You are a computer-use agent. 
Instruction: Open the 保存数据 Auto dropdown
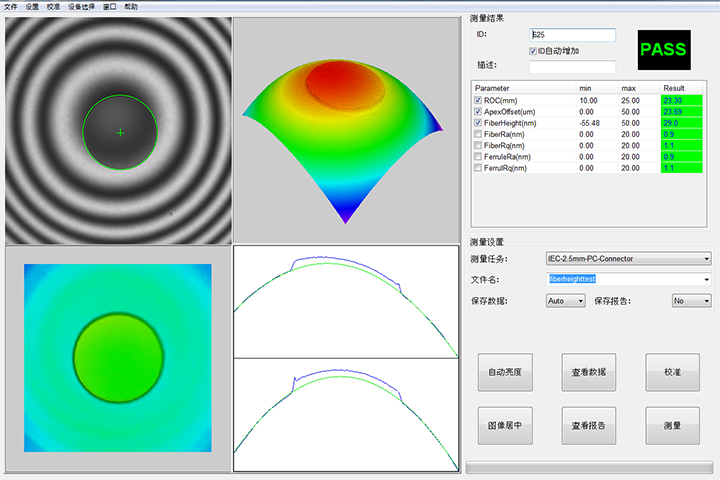point(565,301)
